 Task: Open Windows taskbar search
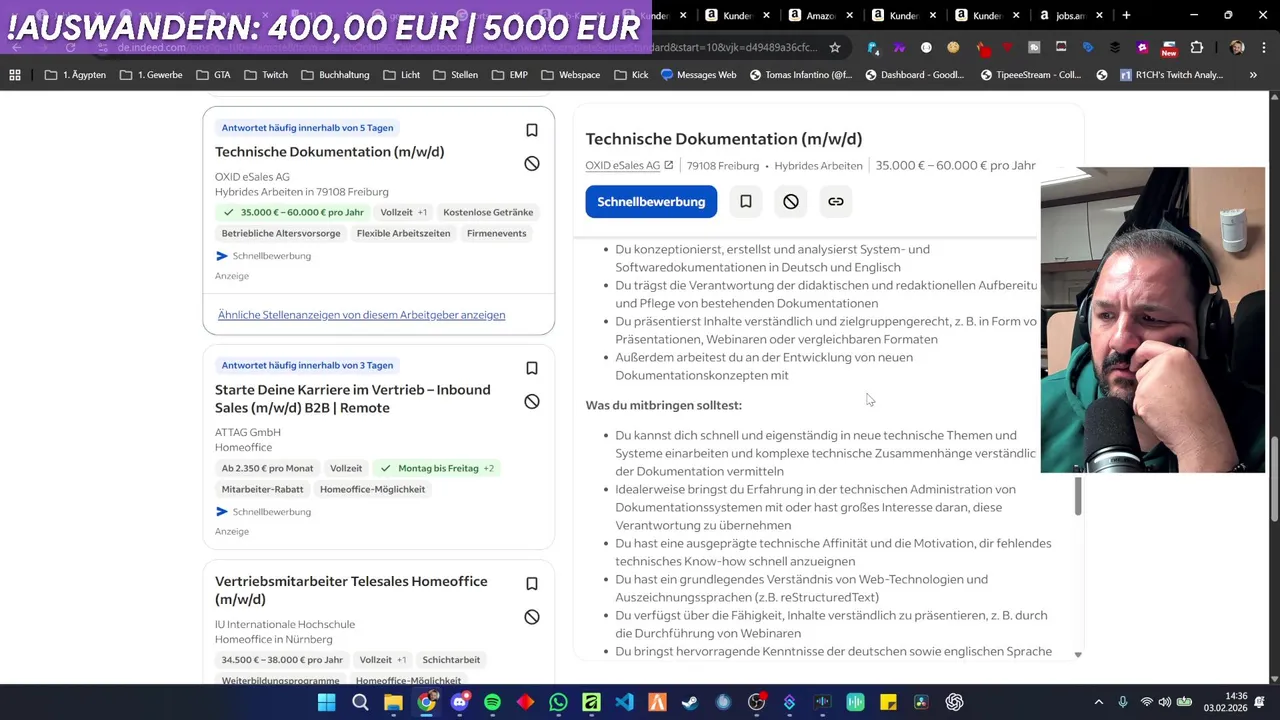360,703
